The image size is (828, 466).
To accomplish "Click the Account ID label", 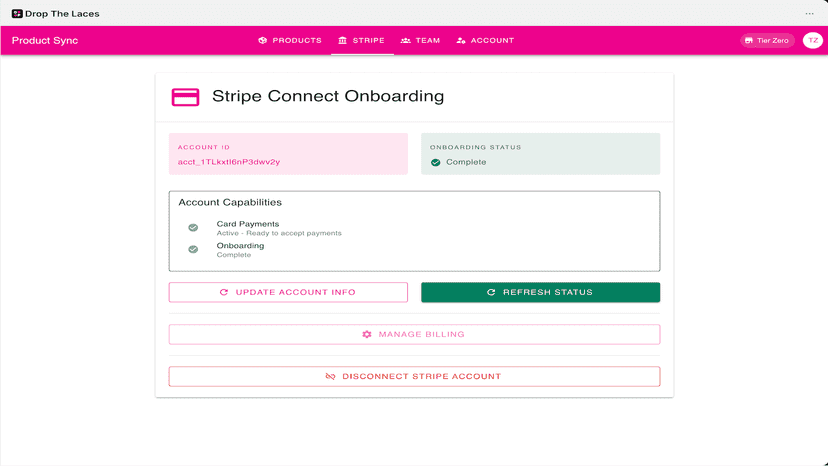I will coord(204,147).
